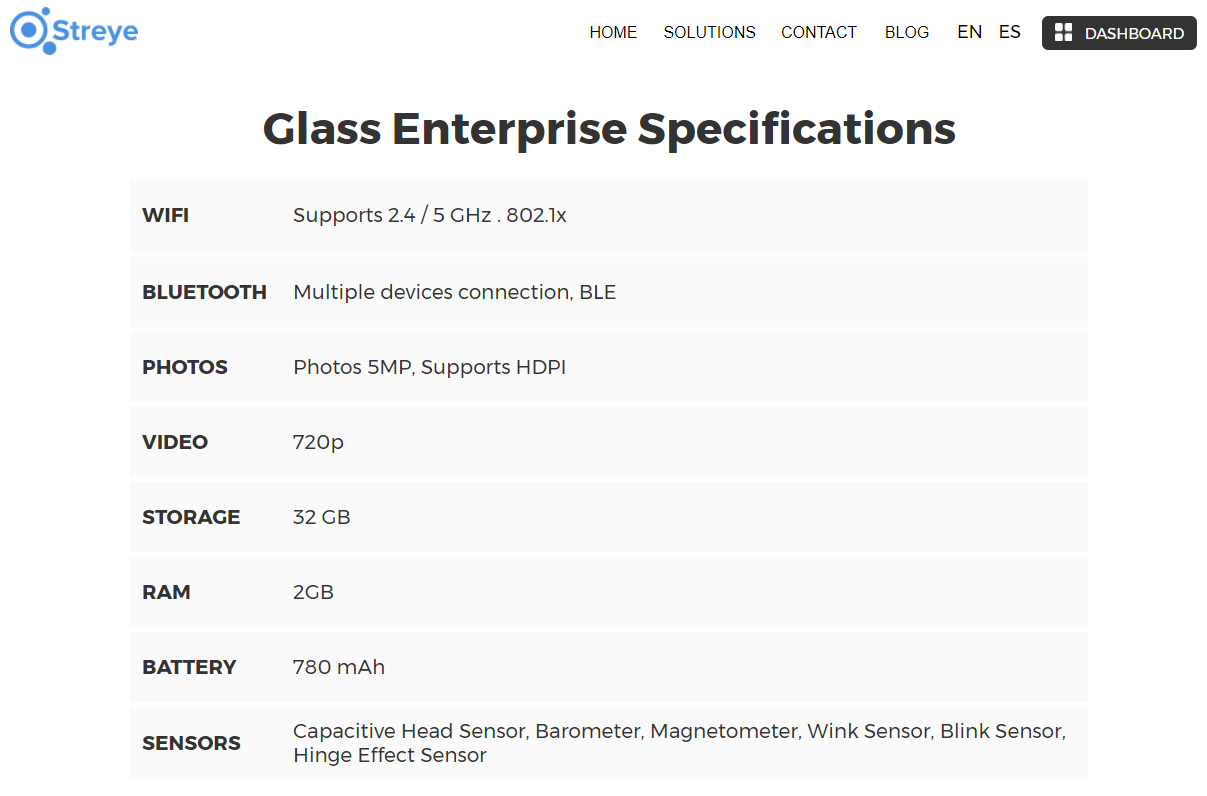The height and width of the screenshot is (796, 1207).
Task: Select the Glass Enterprise Specifications heading
Action: point(609,129)
